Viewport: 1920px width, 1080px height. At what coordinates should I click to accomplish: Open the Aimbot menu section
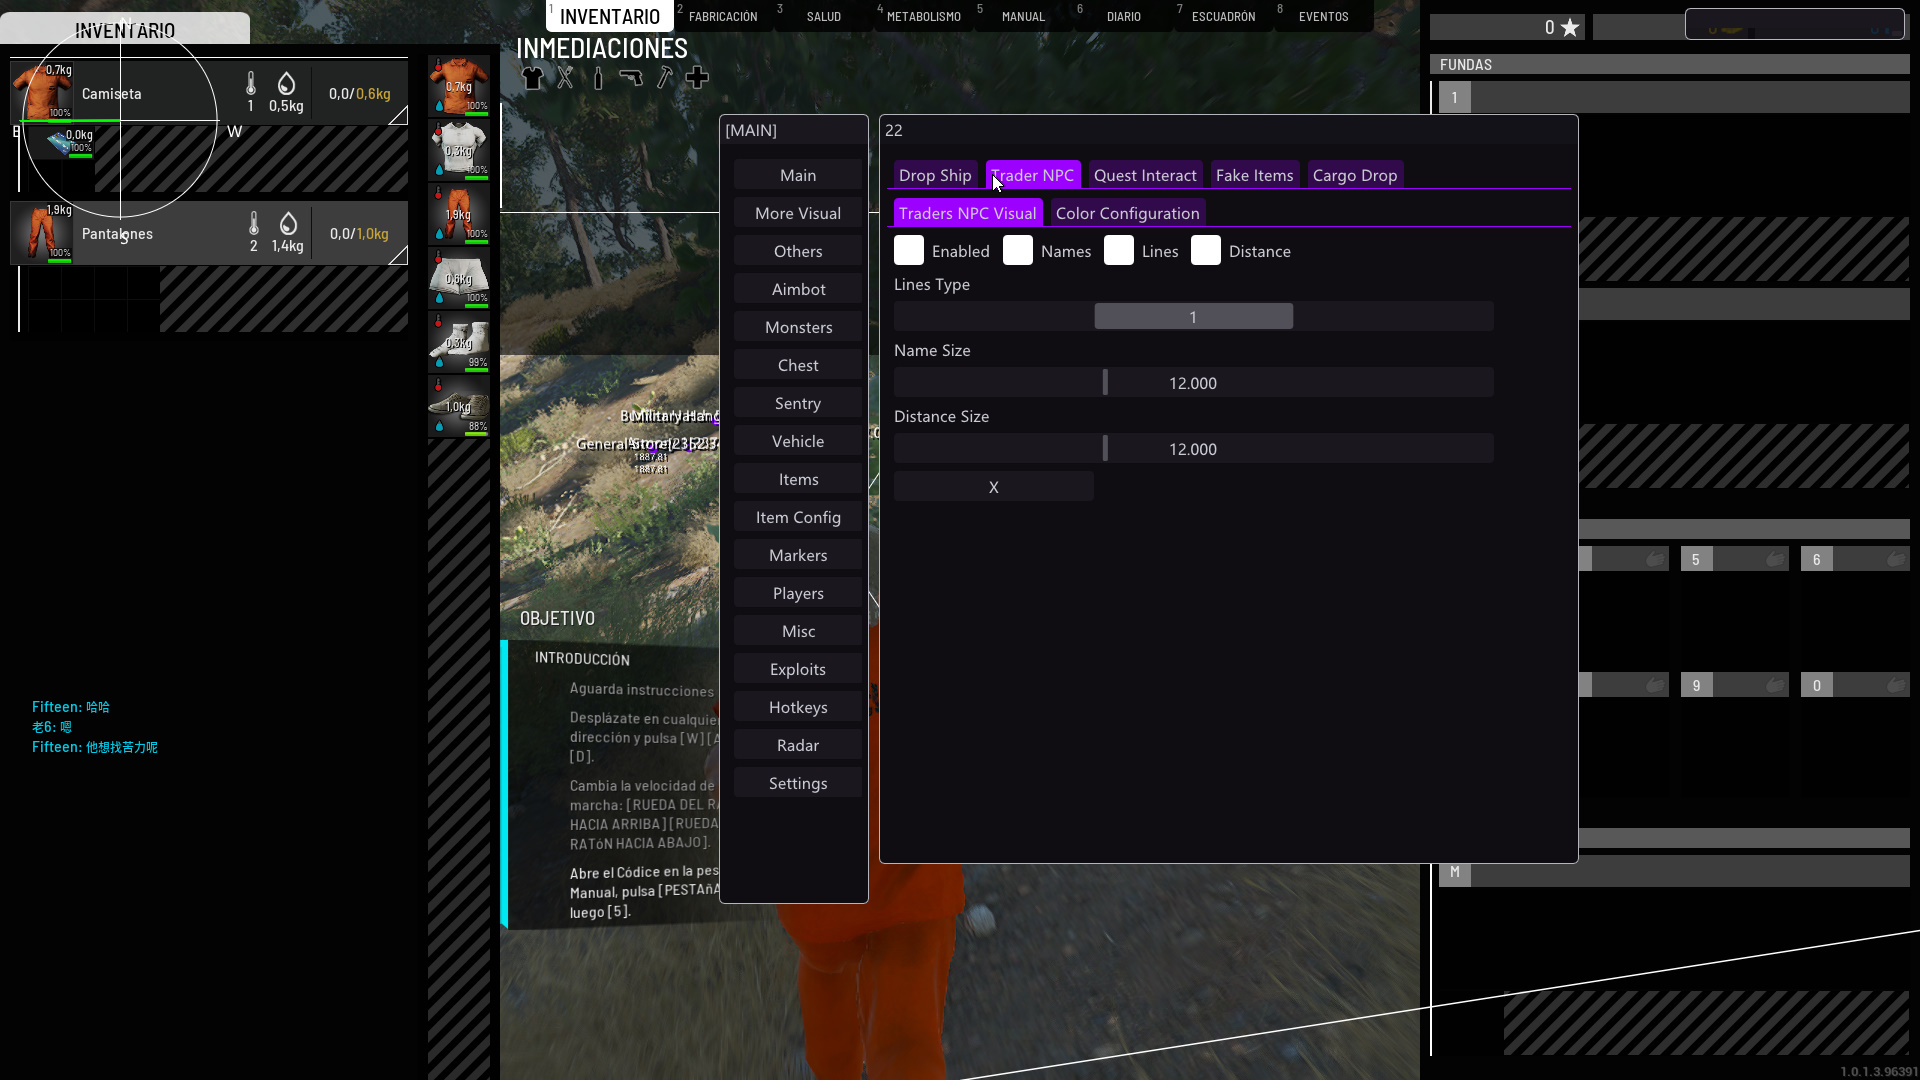[798, 289]
